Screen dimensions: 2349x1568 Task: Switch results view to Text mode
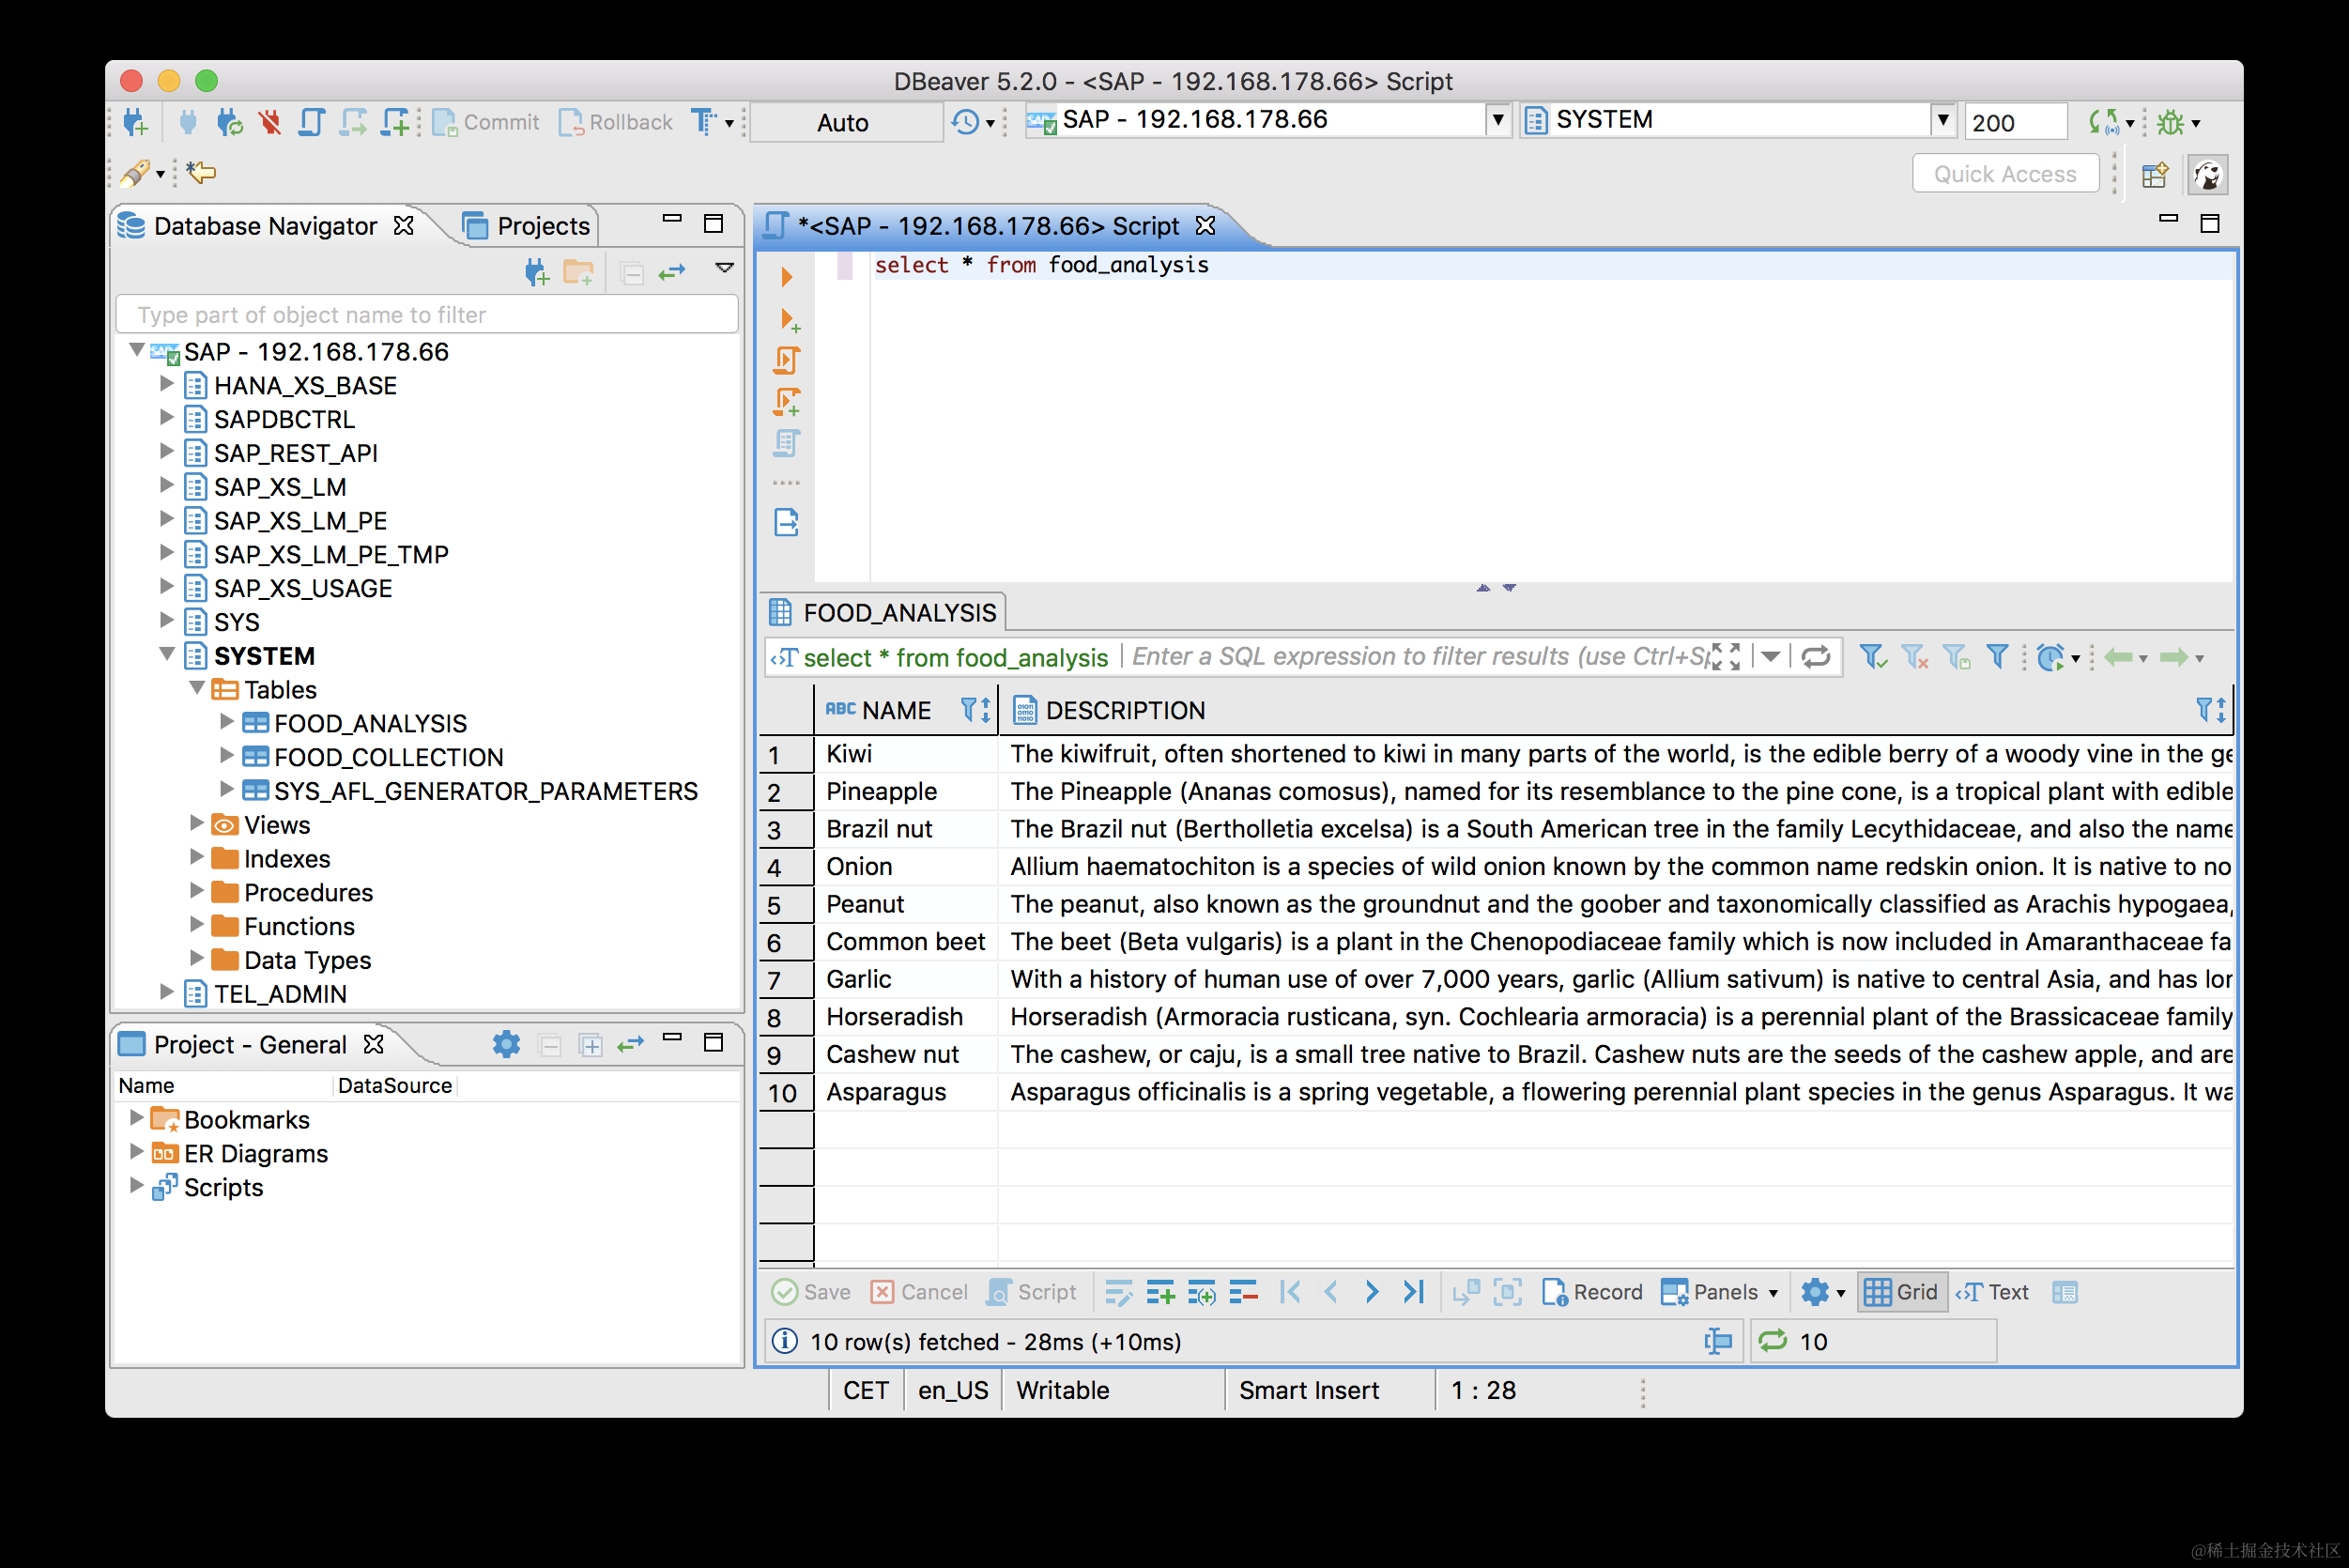[x=1993, y=1292]
